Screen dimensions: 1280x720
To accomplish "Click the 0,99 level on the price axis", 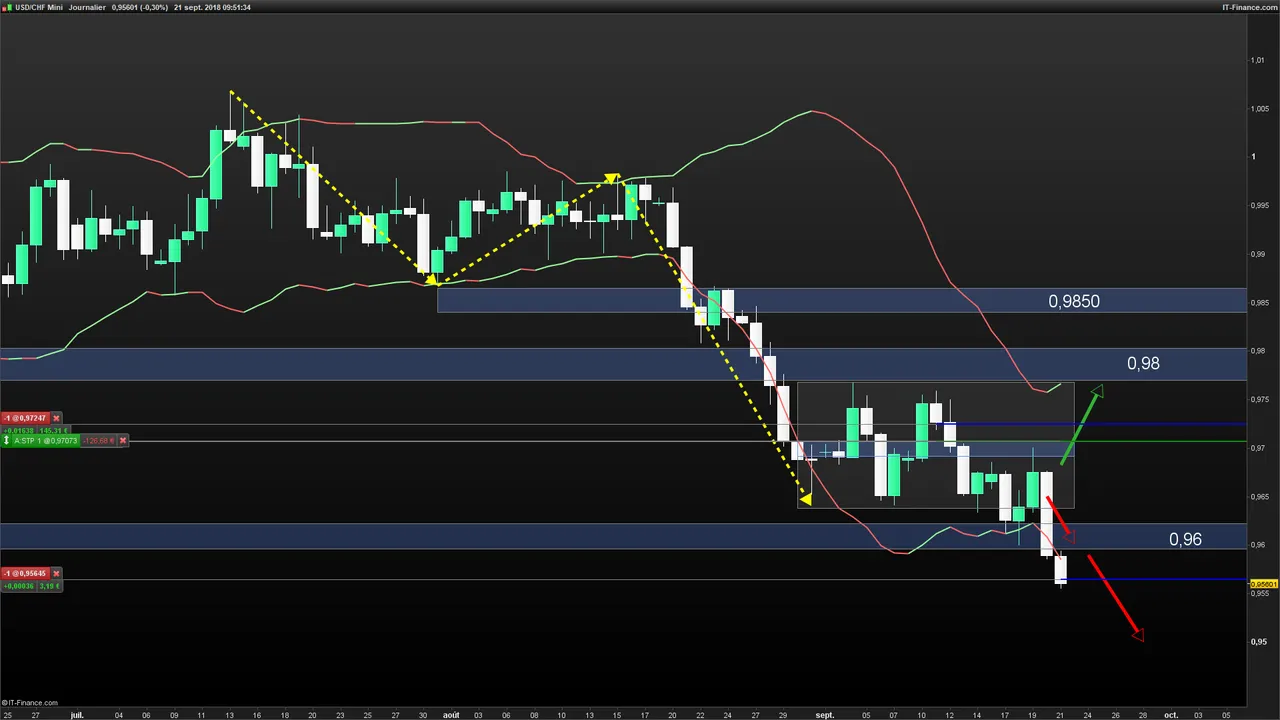I will tap(1257, 254).
